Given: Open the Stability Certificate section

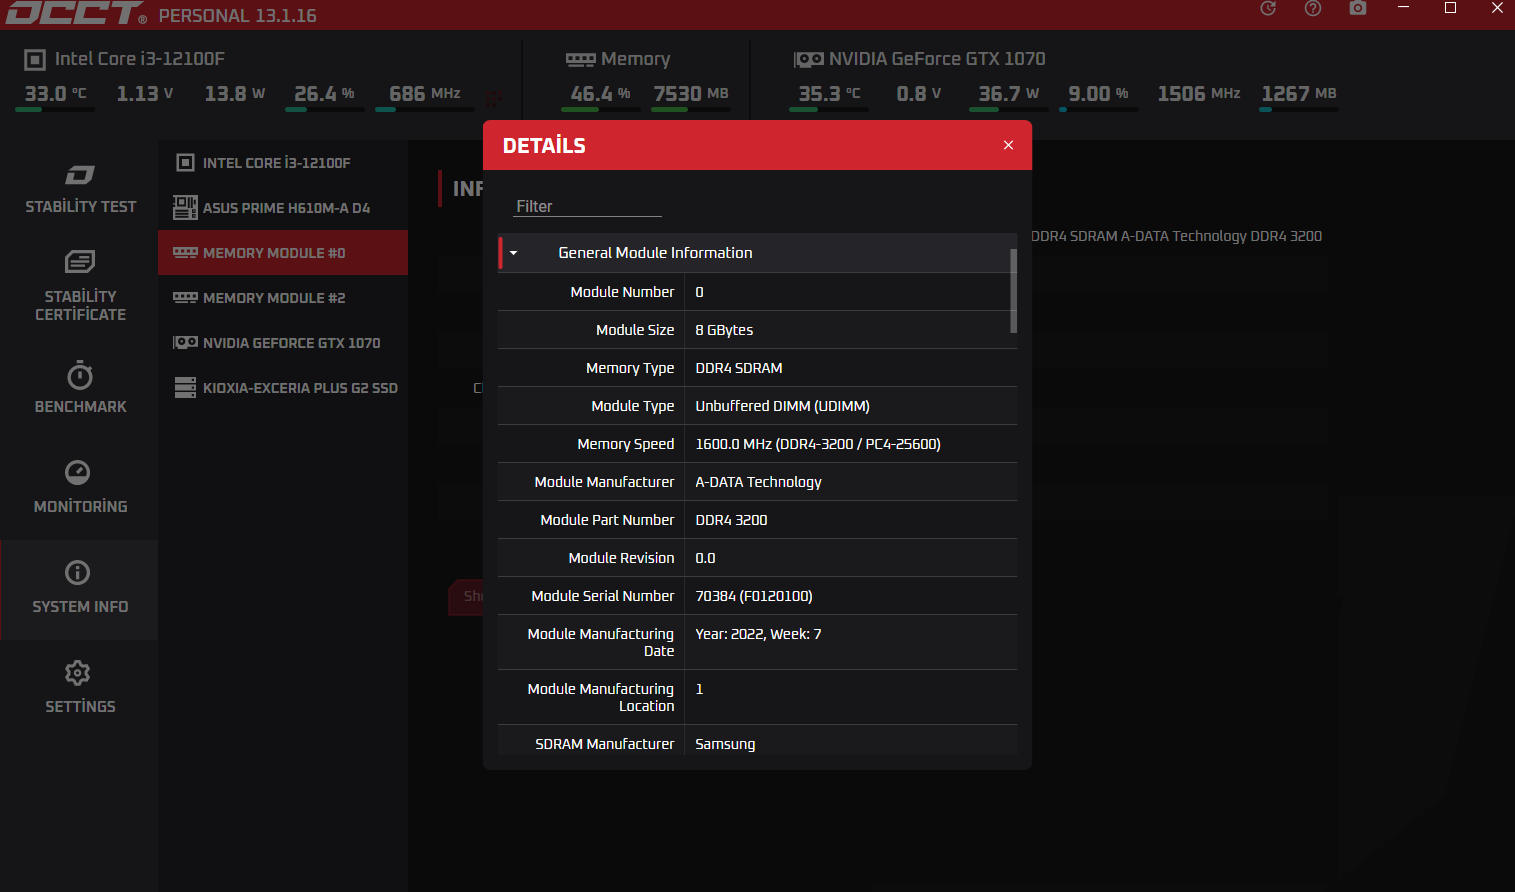Looking at the screenshot, I should (80, 285).
